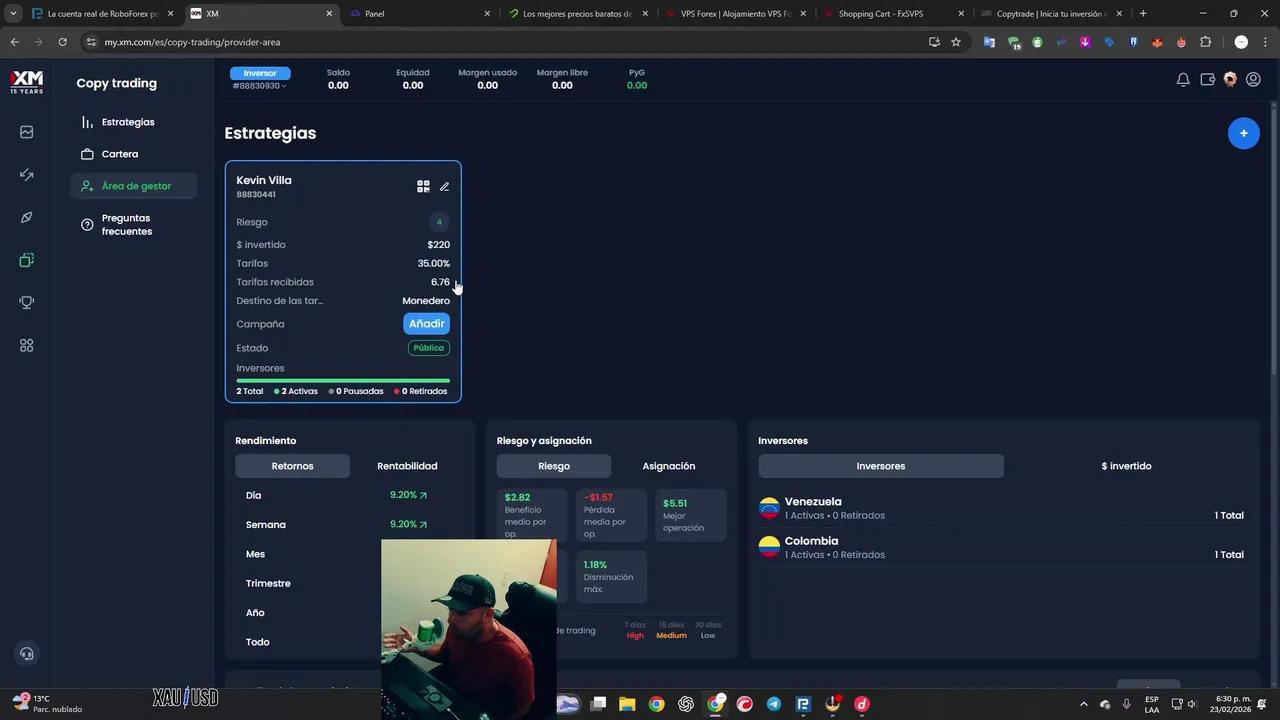Expand Windows system tray hidden icons
This screenshot has width=1280, height=720.
1084,704
